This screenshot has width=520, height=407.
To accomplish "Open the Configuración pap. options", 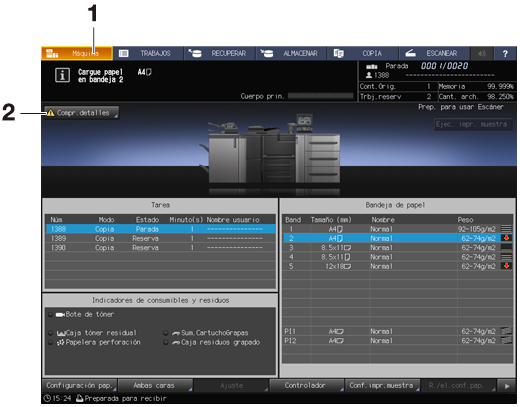I will coord(80,386).
